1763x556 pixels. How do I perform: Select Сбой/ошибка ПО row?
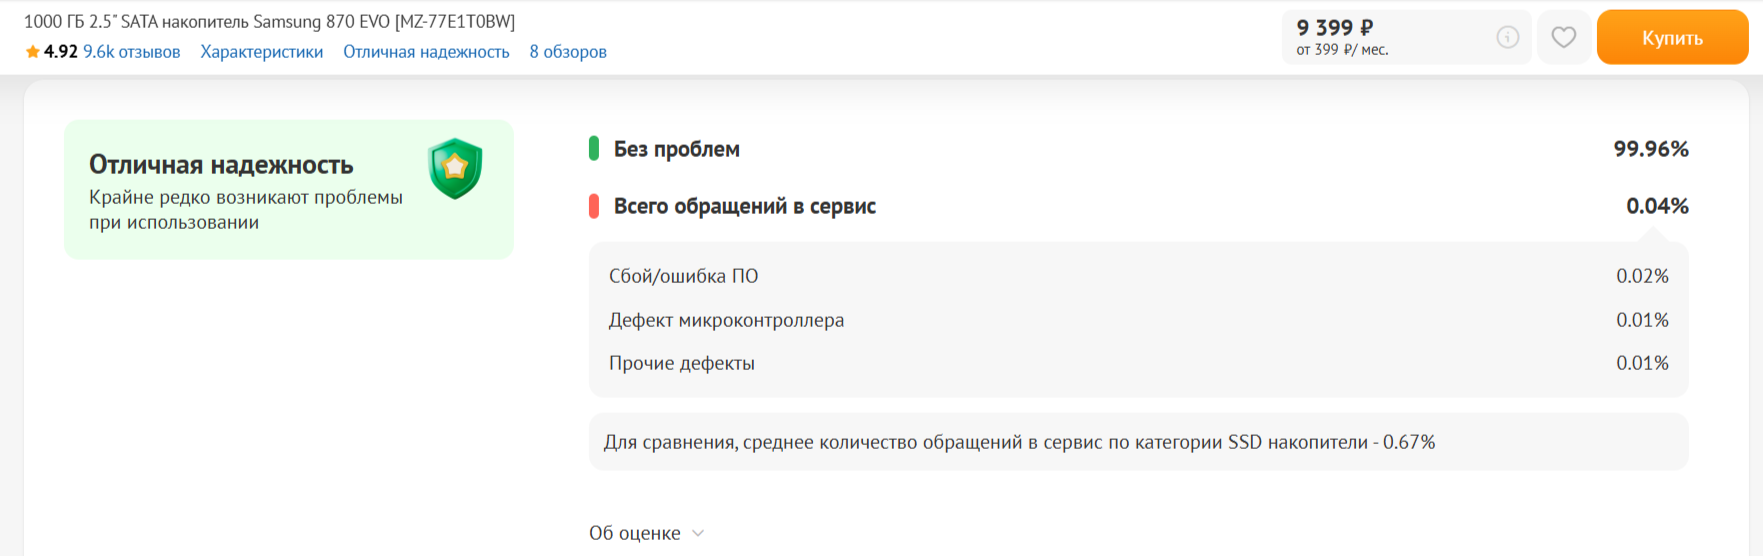pos(1138,276)
